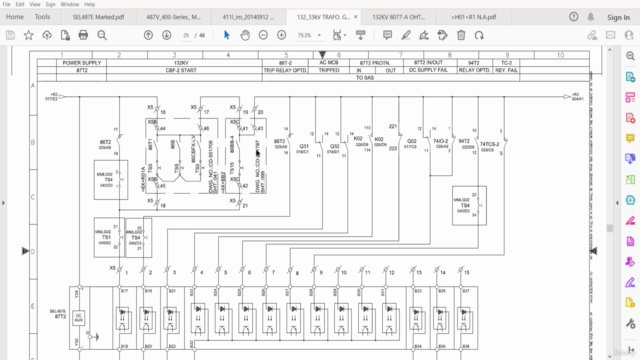This screenshot has width=640, height=360.
Task: Click the scroll up arrow
Action: tap(610, 50)
